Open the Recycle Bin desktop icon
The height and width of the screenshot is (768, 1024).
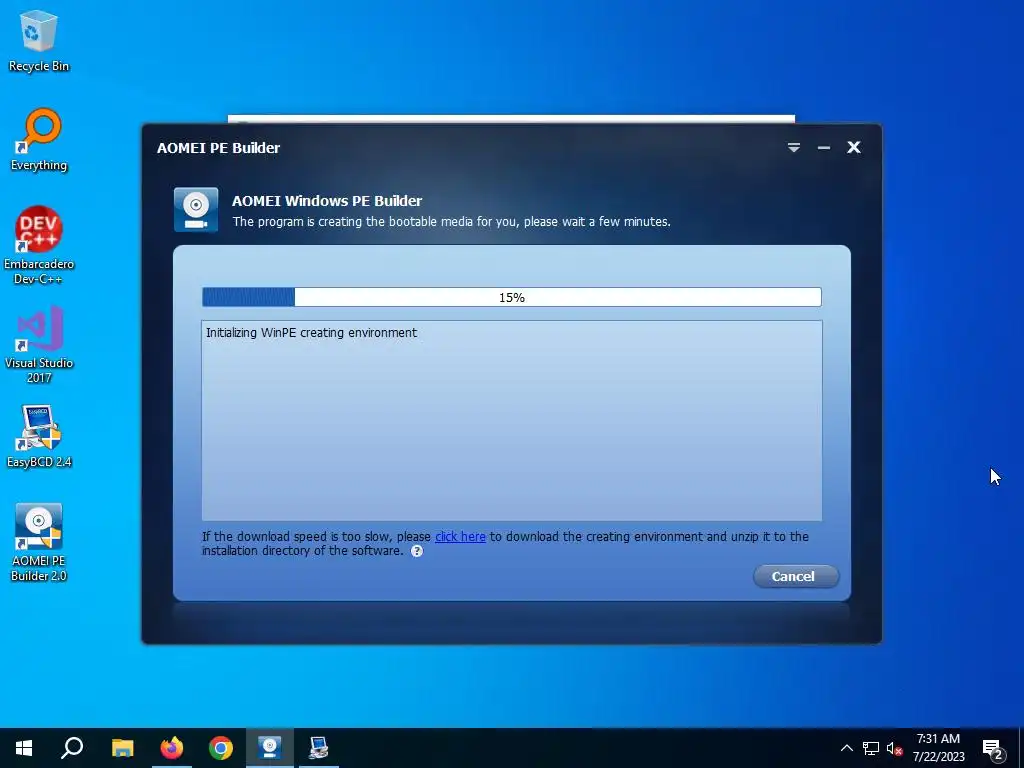point(39,41)
